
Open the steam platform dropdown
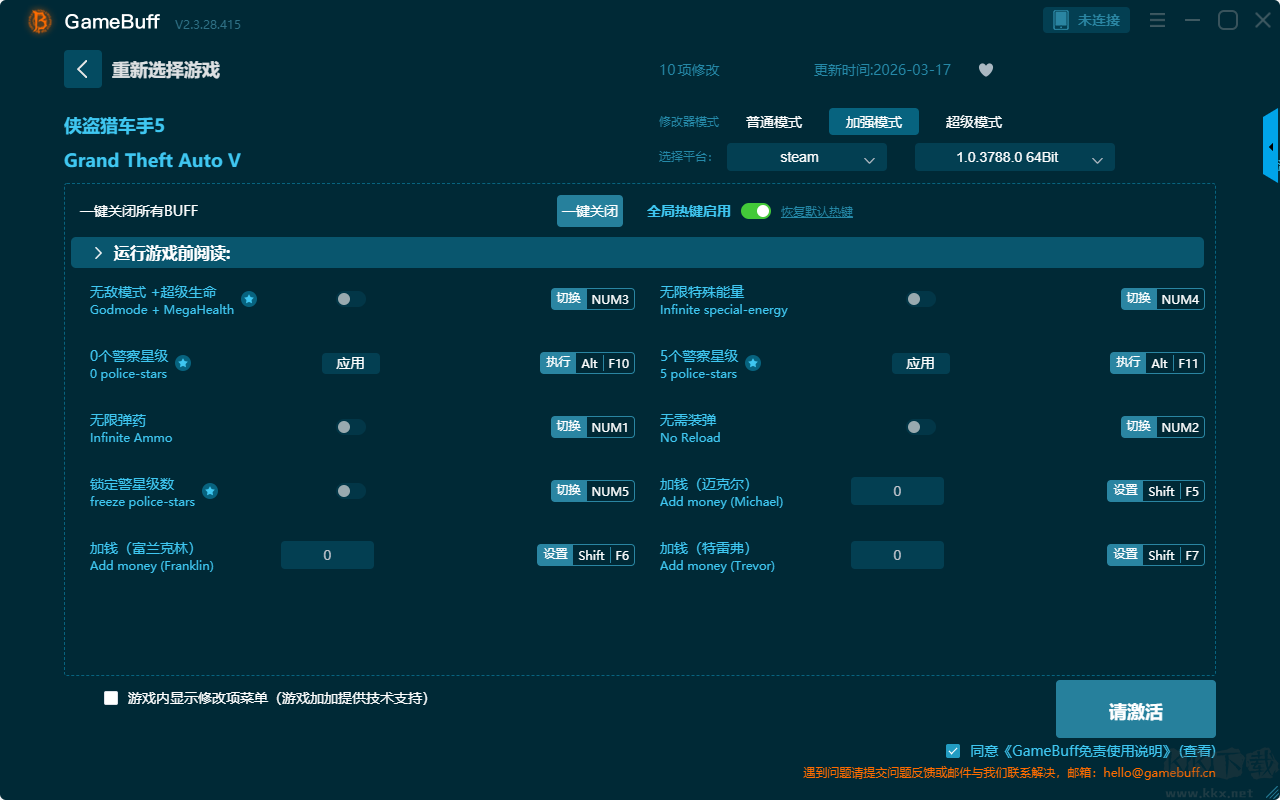pyautogui.click(x=807, y=157)
